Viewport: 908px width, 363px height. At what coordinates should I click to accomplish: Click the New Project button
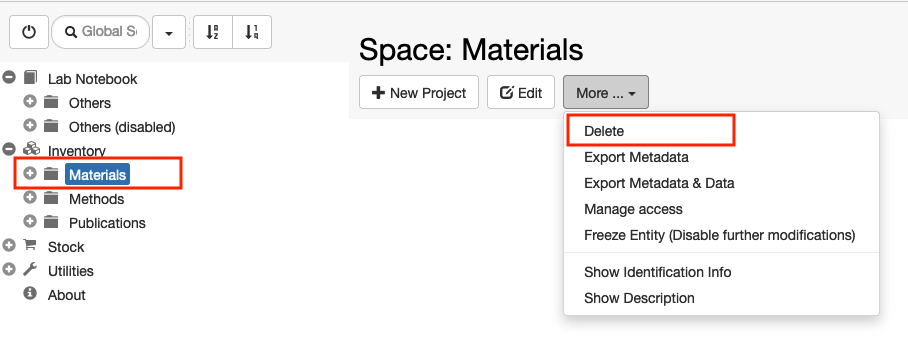click(419, 93)
